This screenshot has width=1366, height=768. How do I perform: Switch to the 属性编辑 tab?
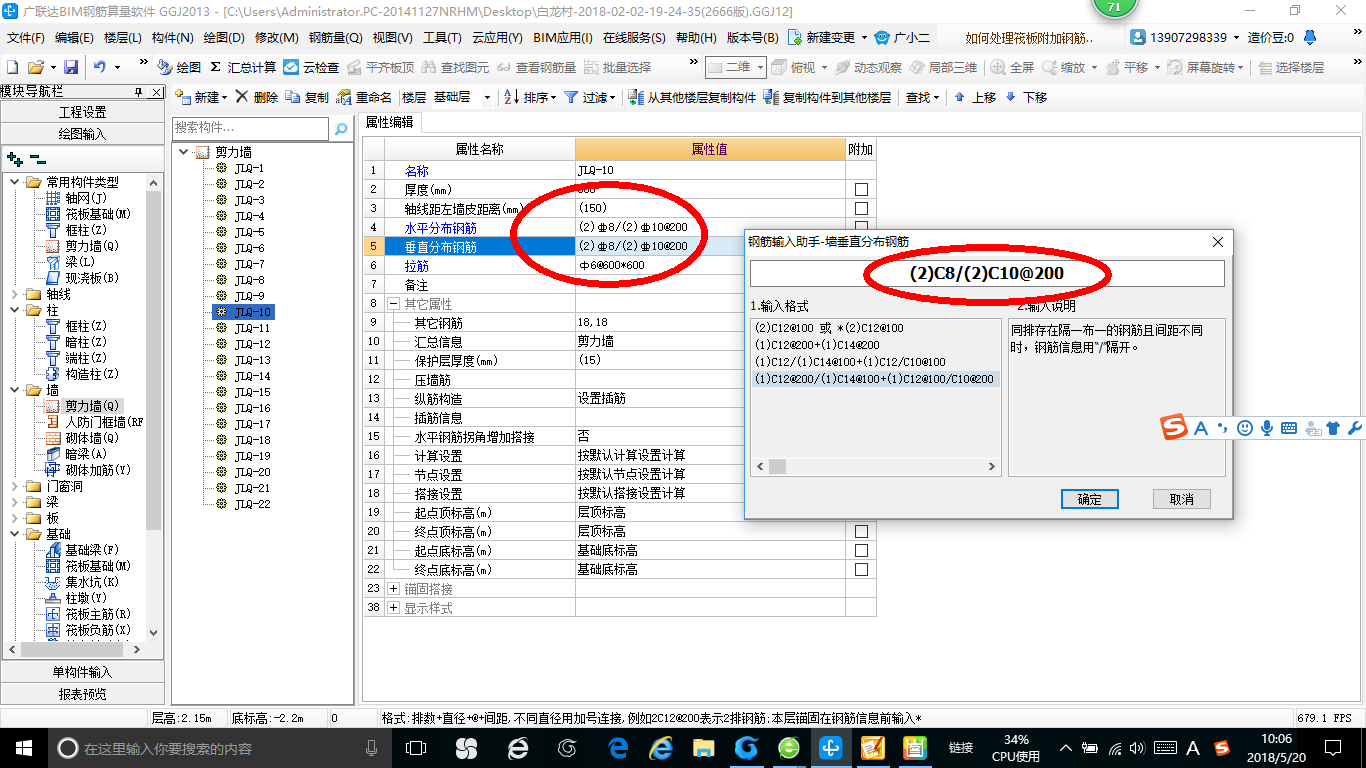tap(390, 122)
